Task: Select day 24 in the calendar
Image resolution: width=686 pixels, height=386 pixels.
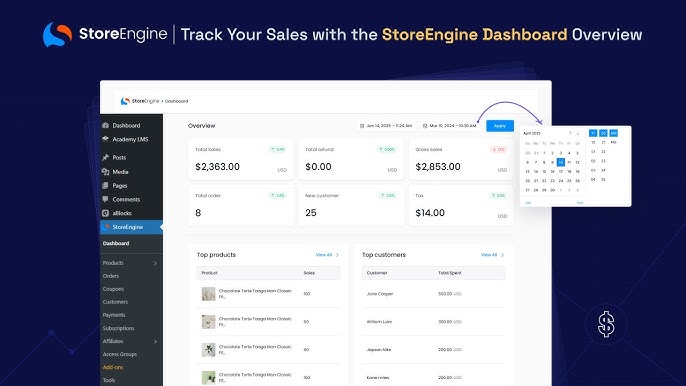Action: (560, 181)
